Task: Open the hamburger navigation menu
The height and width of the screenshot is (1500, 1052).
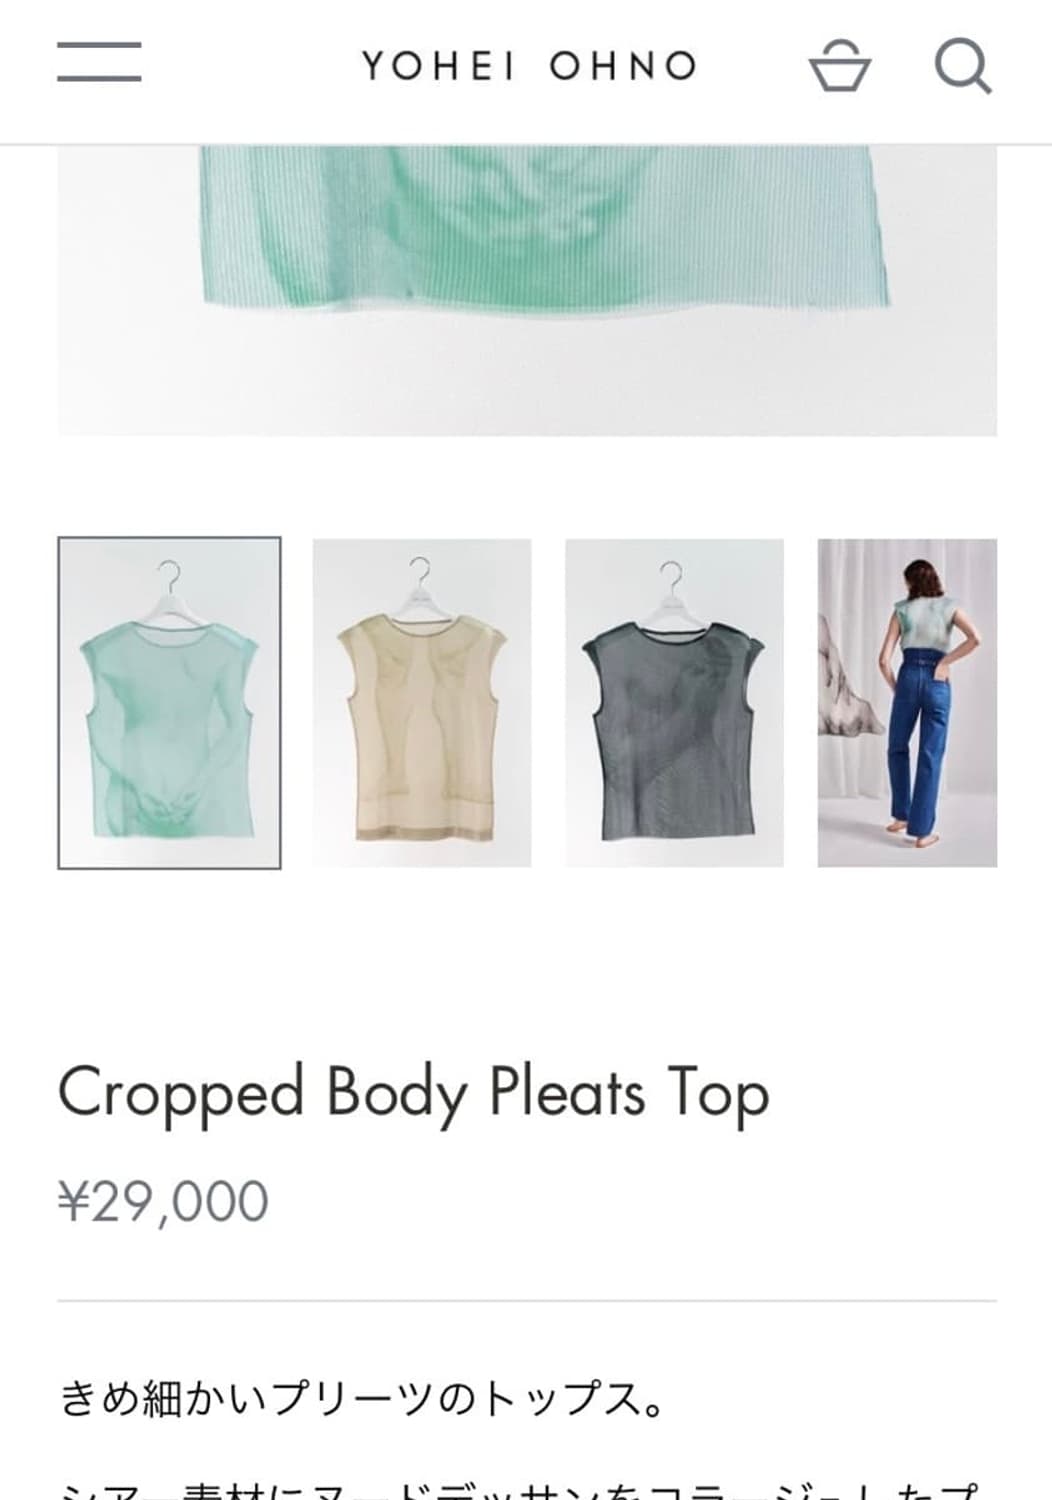Action: coord(99,62)
